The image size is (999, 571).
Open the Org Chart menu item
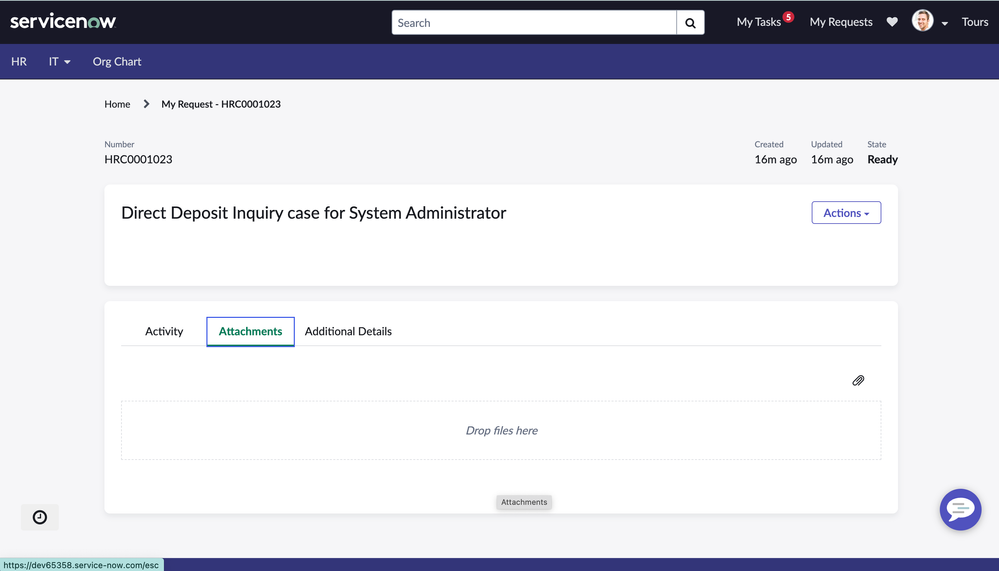click(x=117, y=62)
